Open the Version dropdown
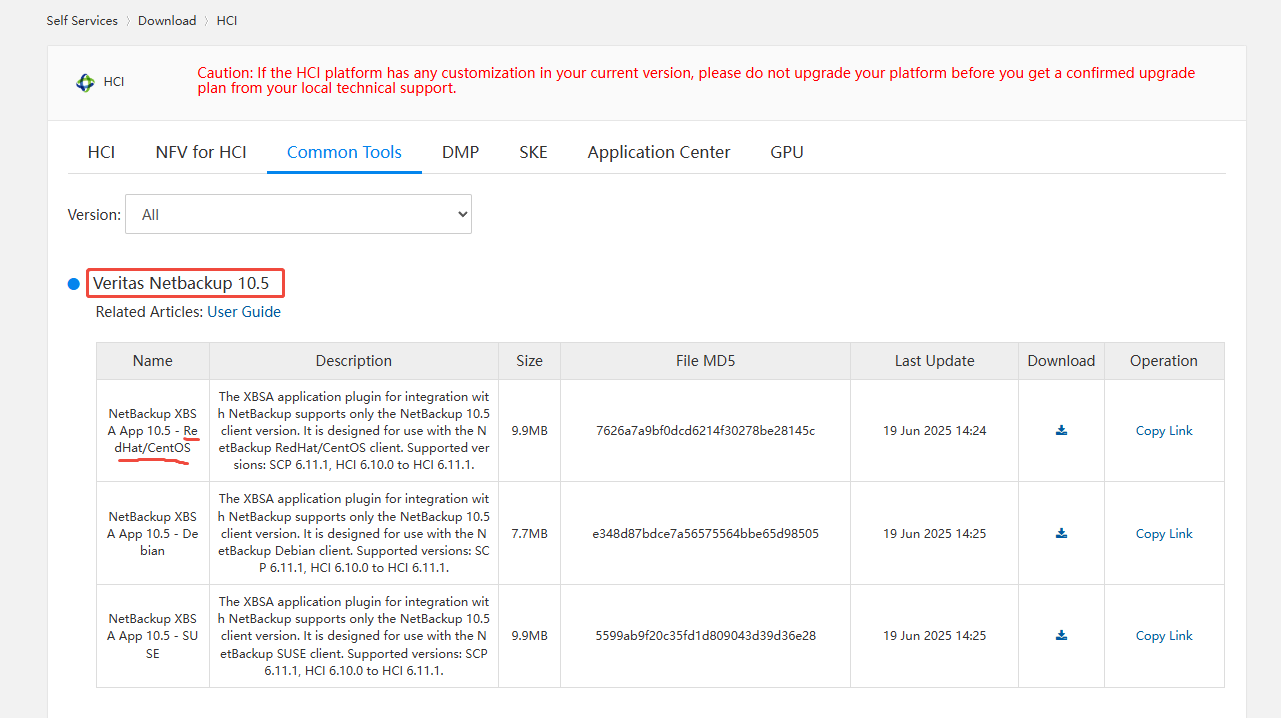Viewport: 1281px width, 718px height. tap(298, 214)
